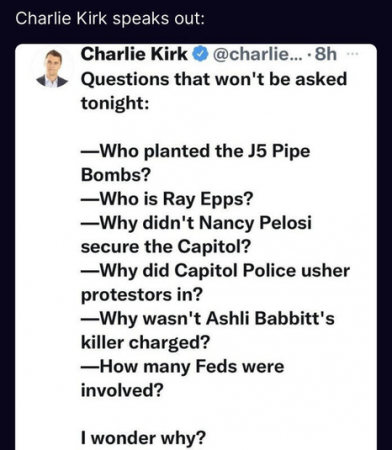
Task: Select the "Who is Ray Epps?" line
Action: (x=167, y=200)
